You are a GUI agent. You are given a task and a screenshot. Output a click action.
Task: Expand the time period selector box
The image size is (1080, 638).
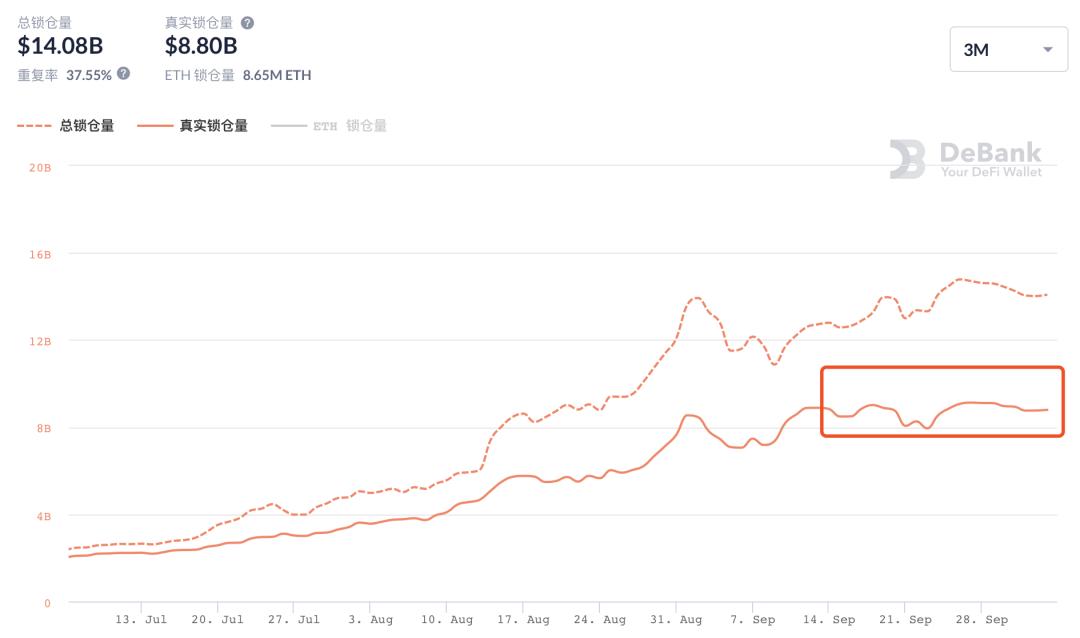(x=1008, y=48)
